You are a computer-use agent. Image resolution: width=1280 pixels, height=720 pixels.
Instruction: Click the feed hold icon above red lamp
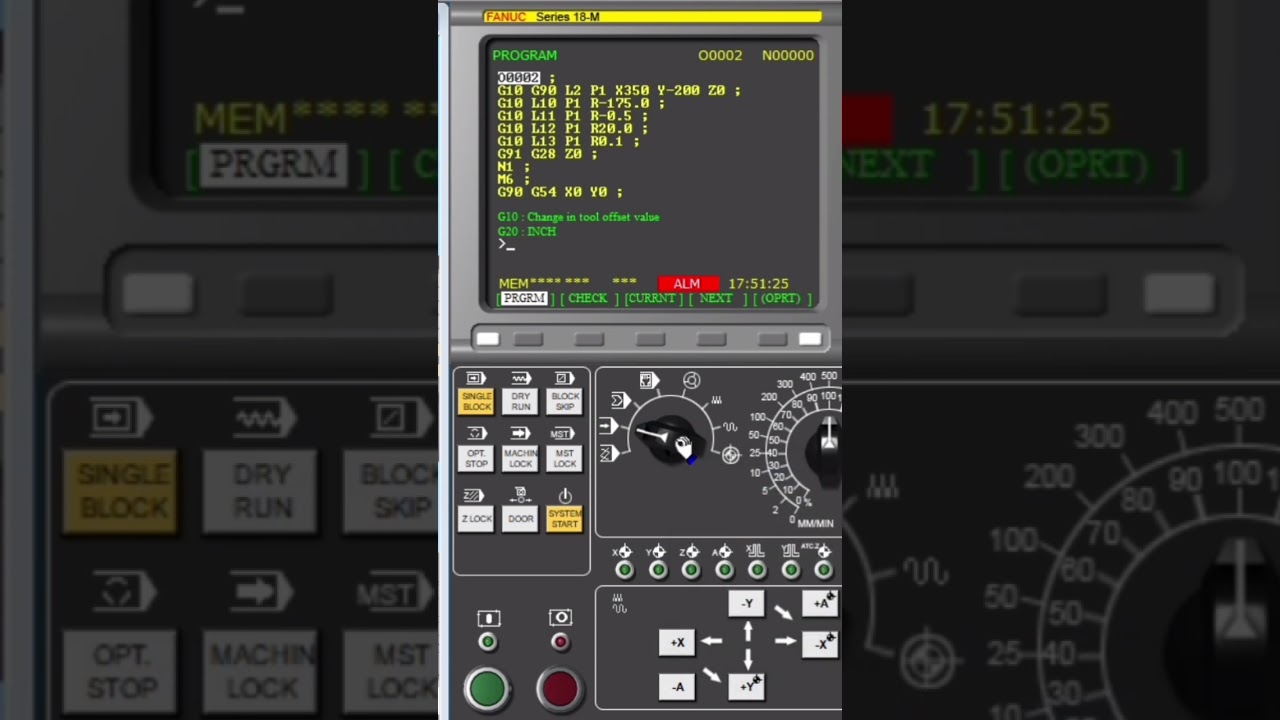click(560, 618)
